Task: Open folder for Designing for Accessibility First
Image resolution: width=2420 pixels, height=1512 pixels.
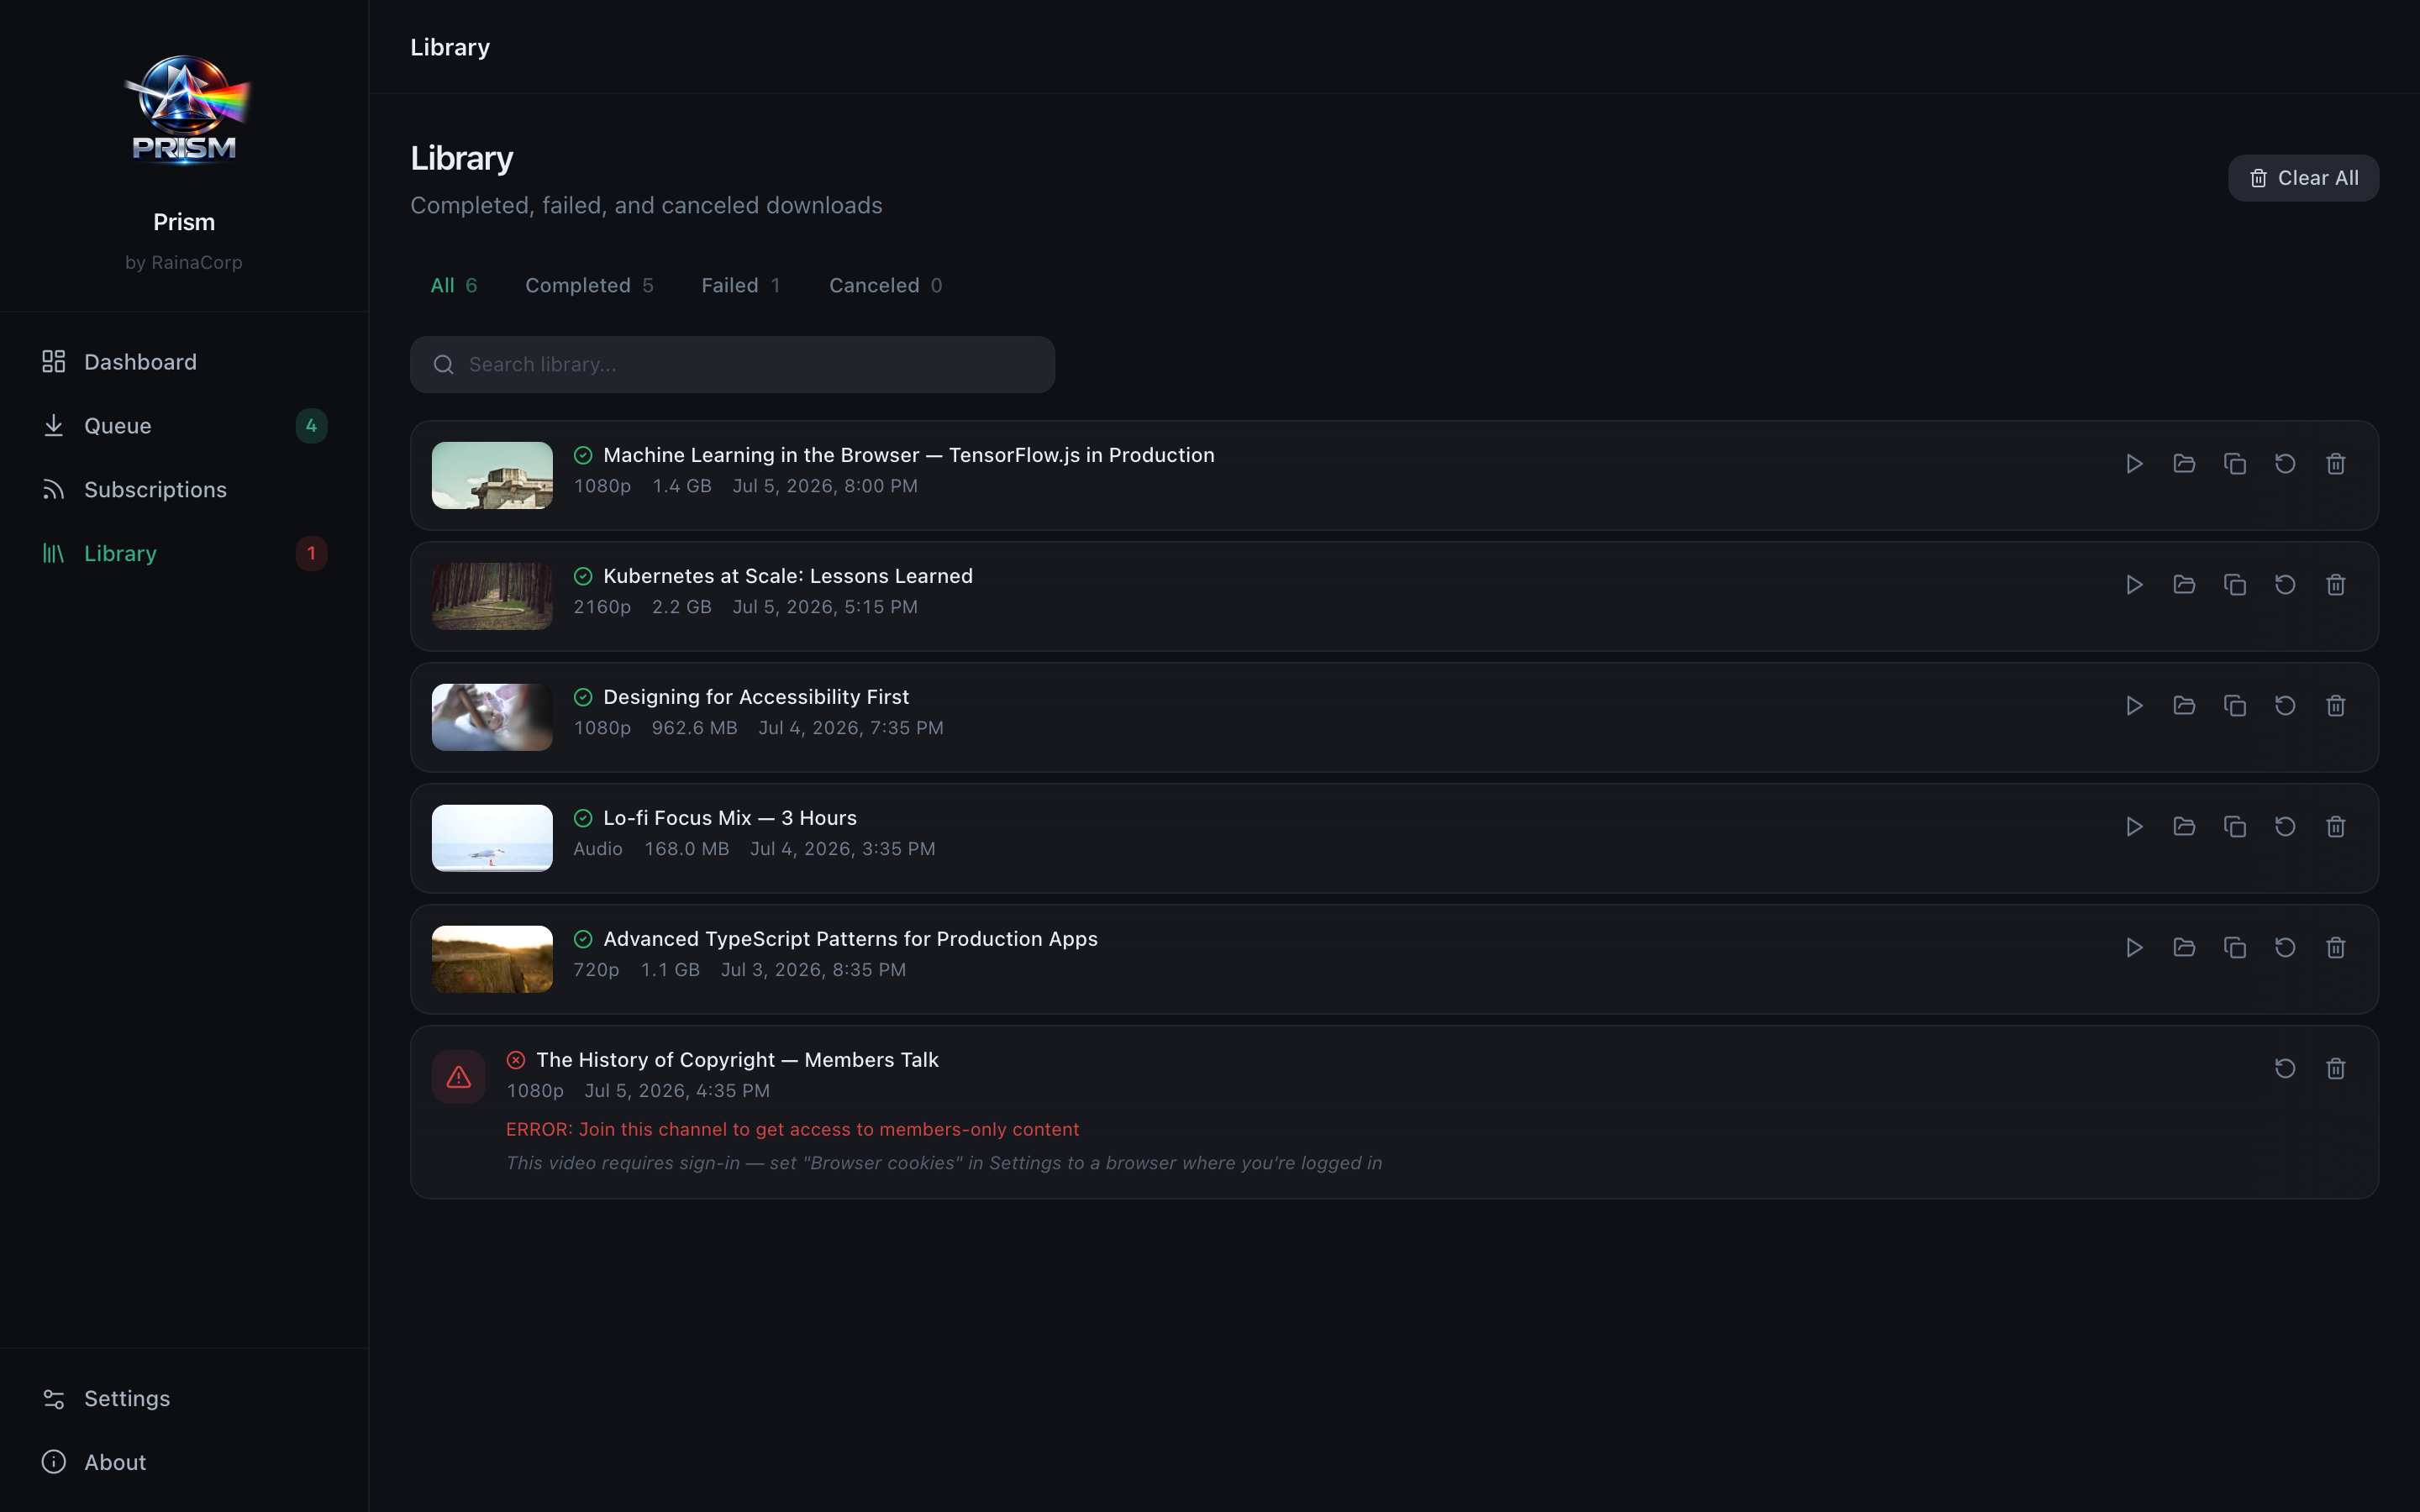Action: point(2184,706)
